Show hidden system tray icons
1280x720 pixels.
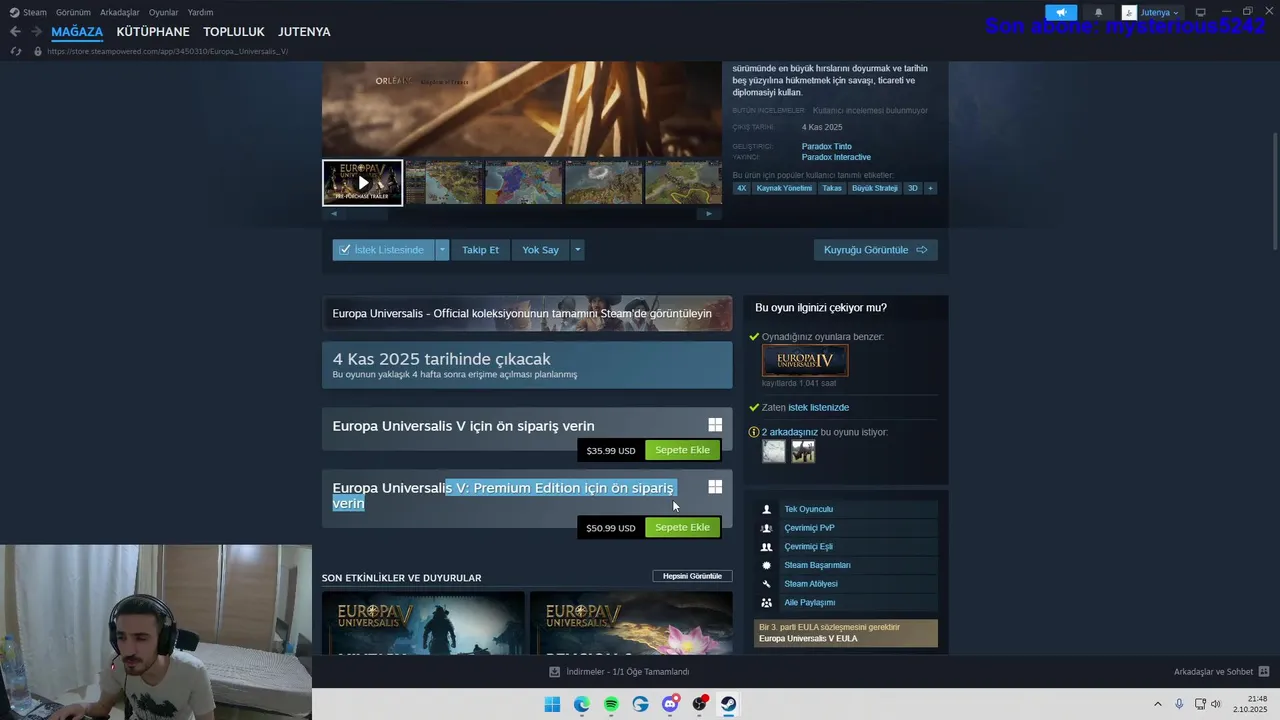[x=1158, y=704]
